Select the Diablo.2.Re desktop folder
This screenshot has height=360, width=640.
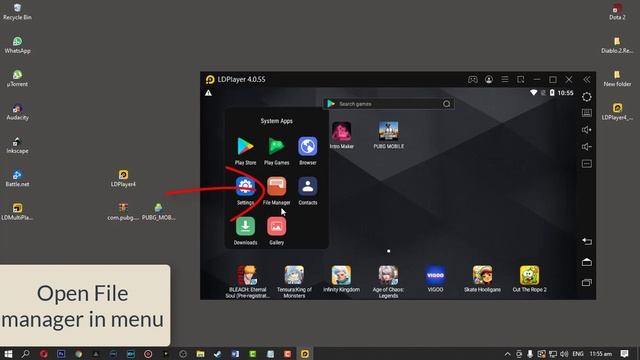click(617, 45)
